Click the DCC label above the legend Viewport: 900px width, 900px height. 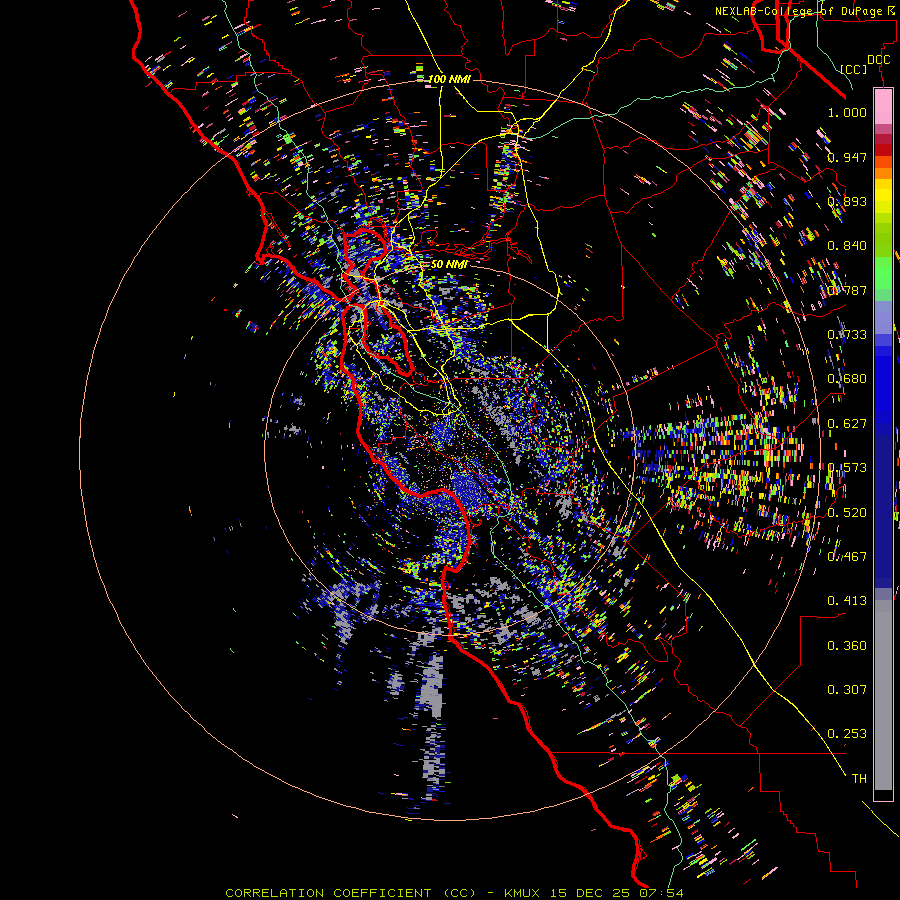878,60
